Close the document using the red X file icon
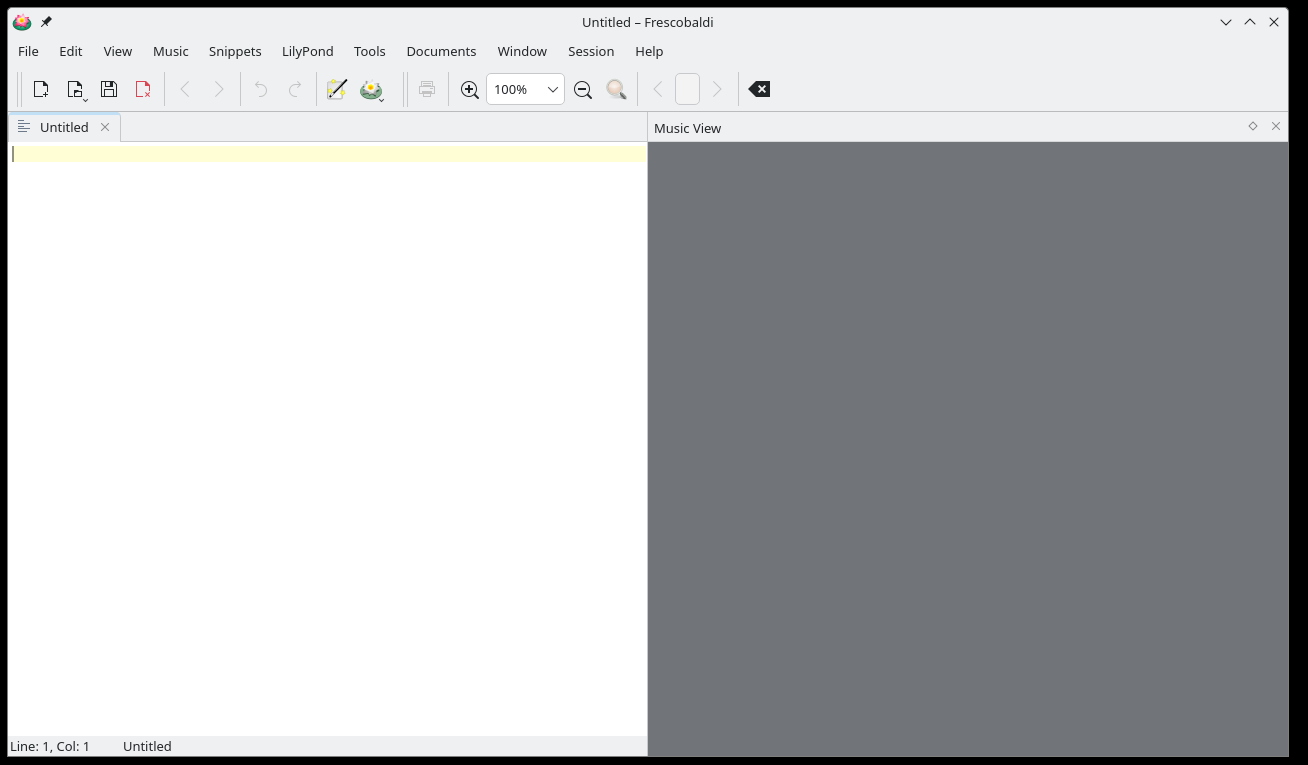Viewport: 1308px width, 765px height. pos(143,89)
